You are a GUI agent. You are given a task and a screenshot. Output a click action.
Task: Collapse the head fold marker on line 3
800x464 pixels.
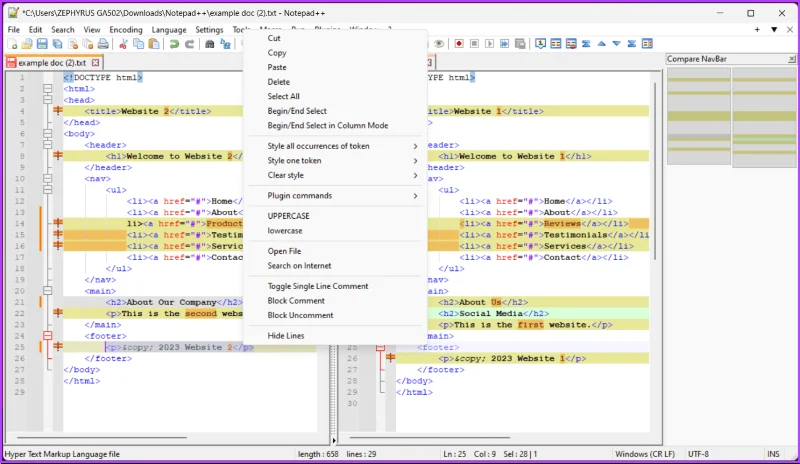[x=47, y=100]
